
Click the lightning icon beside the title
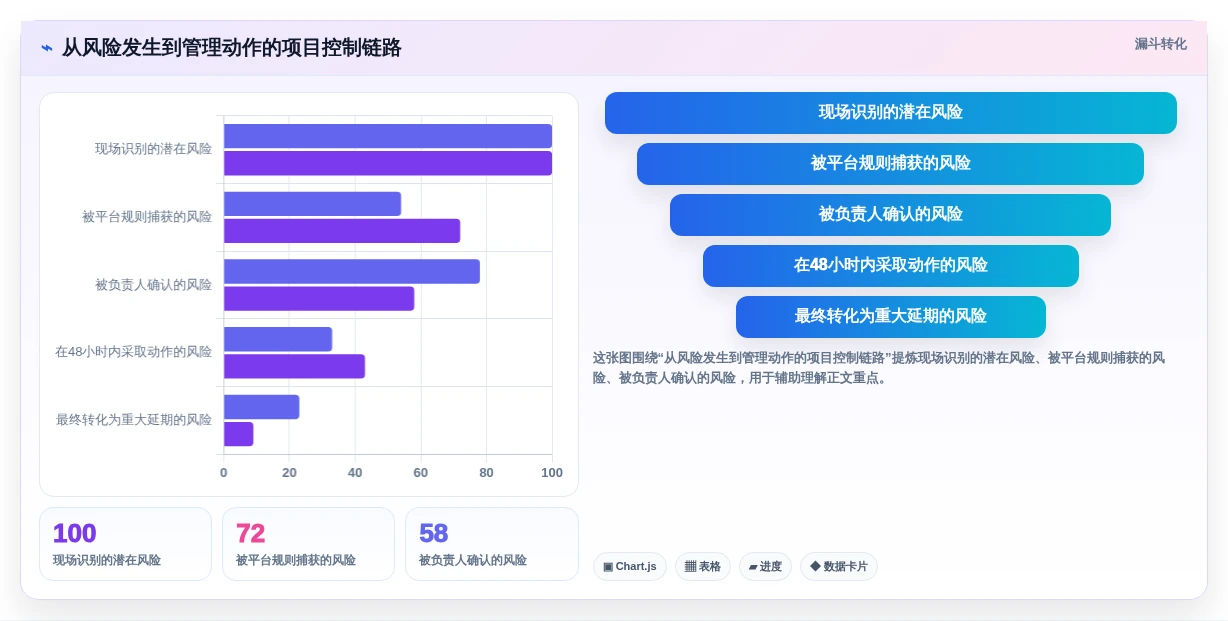[47, 48]
